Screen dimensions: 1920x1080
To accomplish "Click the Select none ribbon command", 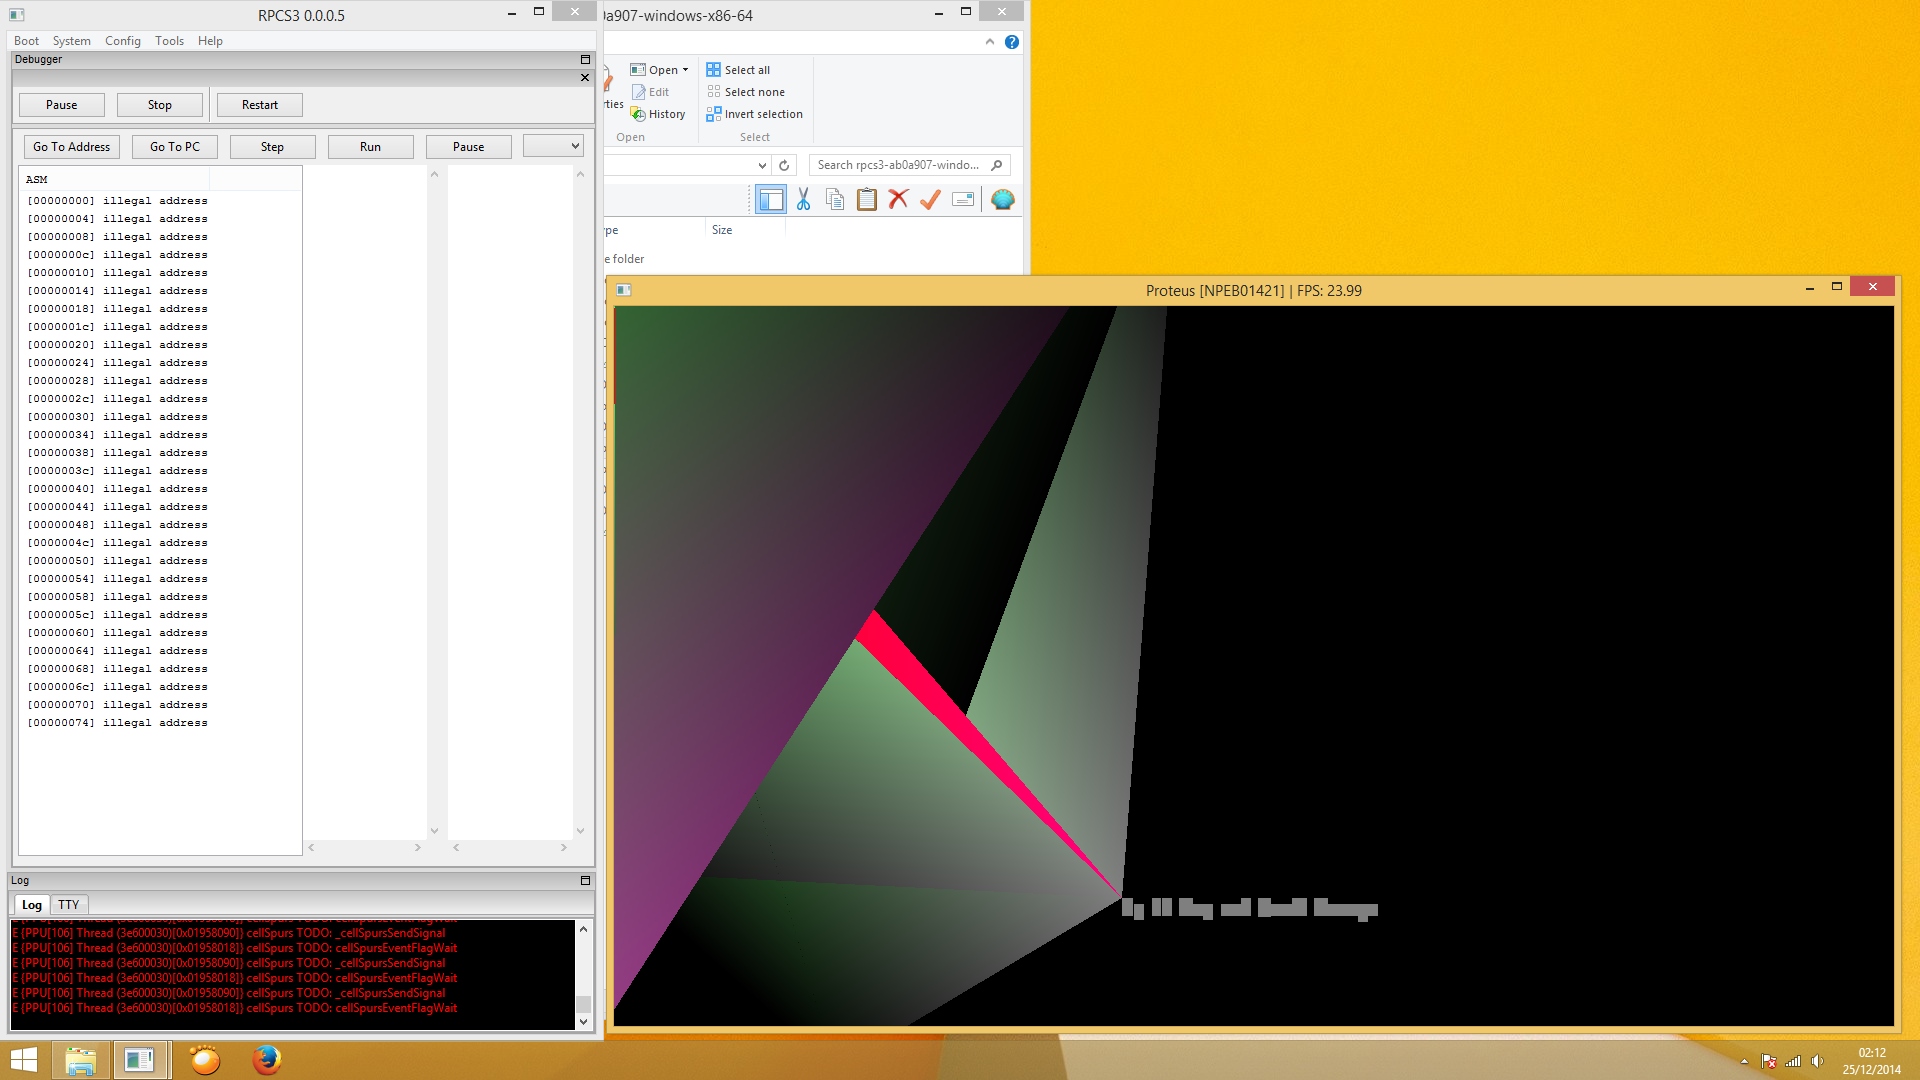I will 746,92.
